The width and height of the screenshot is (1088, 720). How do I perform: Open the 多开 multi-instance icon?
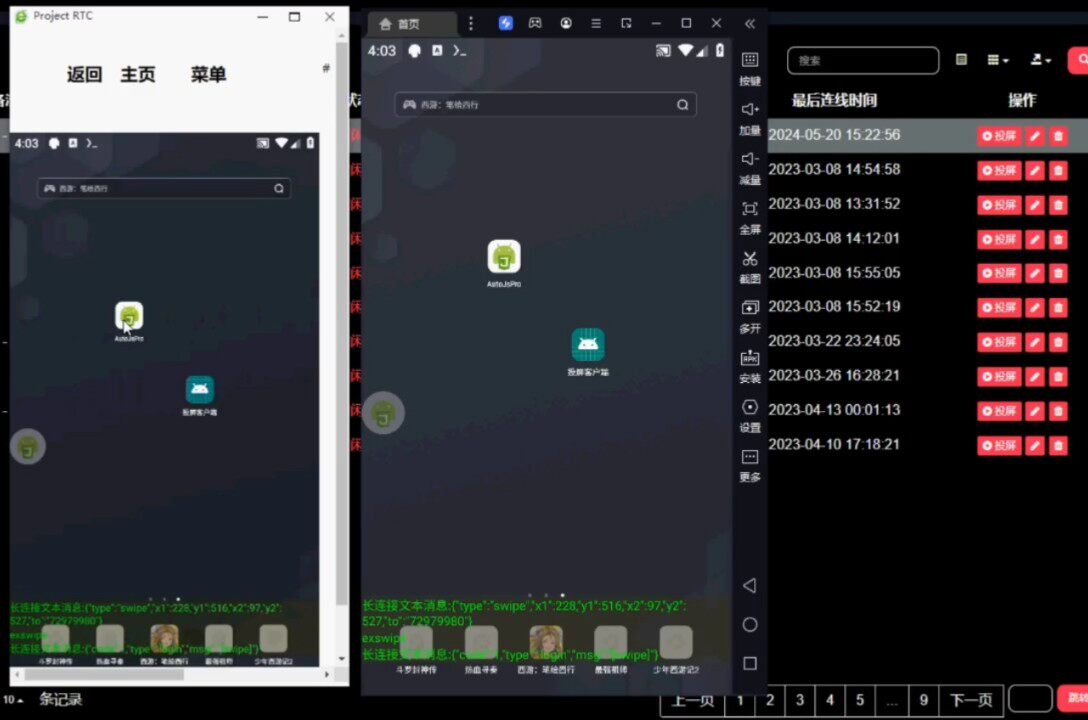click(749, 308)
